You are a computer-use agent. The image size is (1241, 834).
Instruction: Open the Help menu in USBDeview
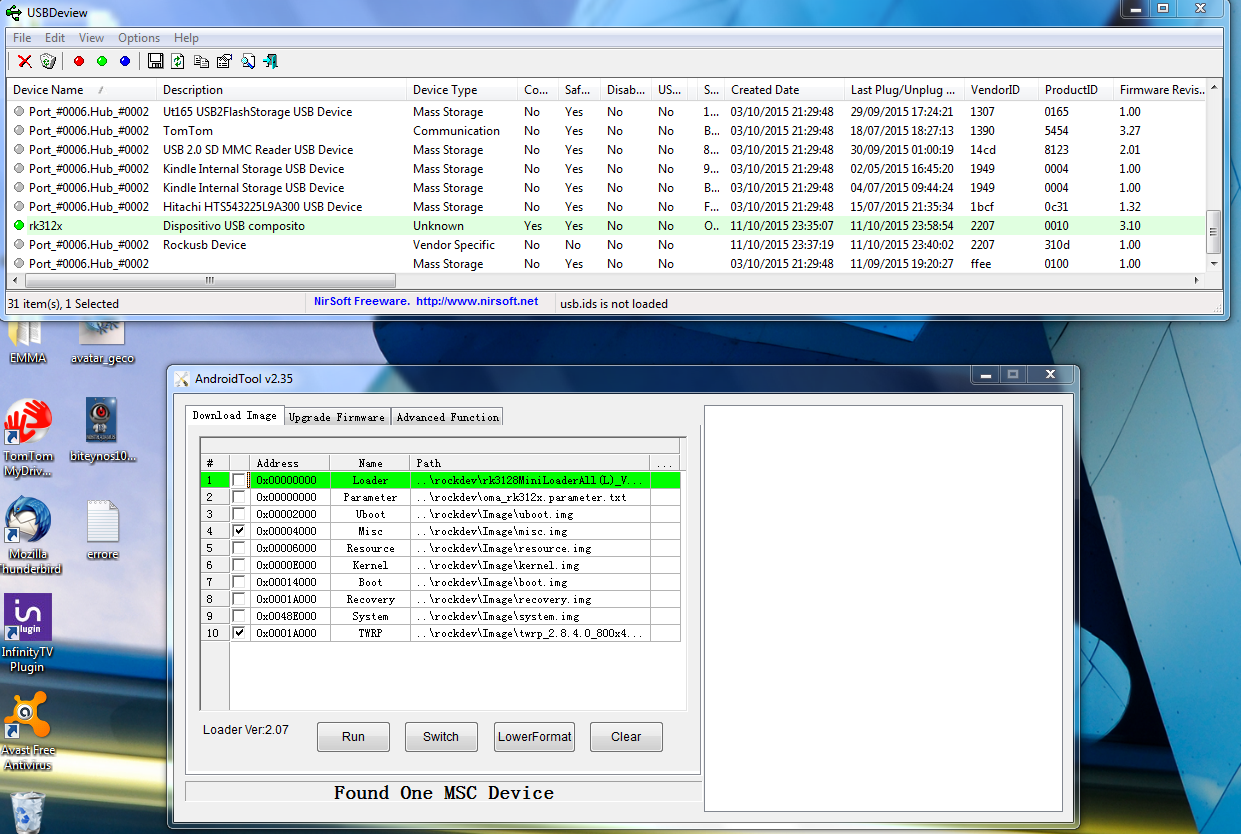click(x=186, y=38)
